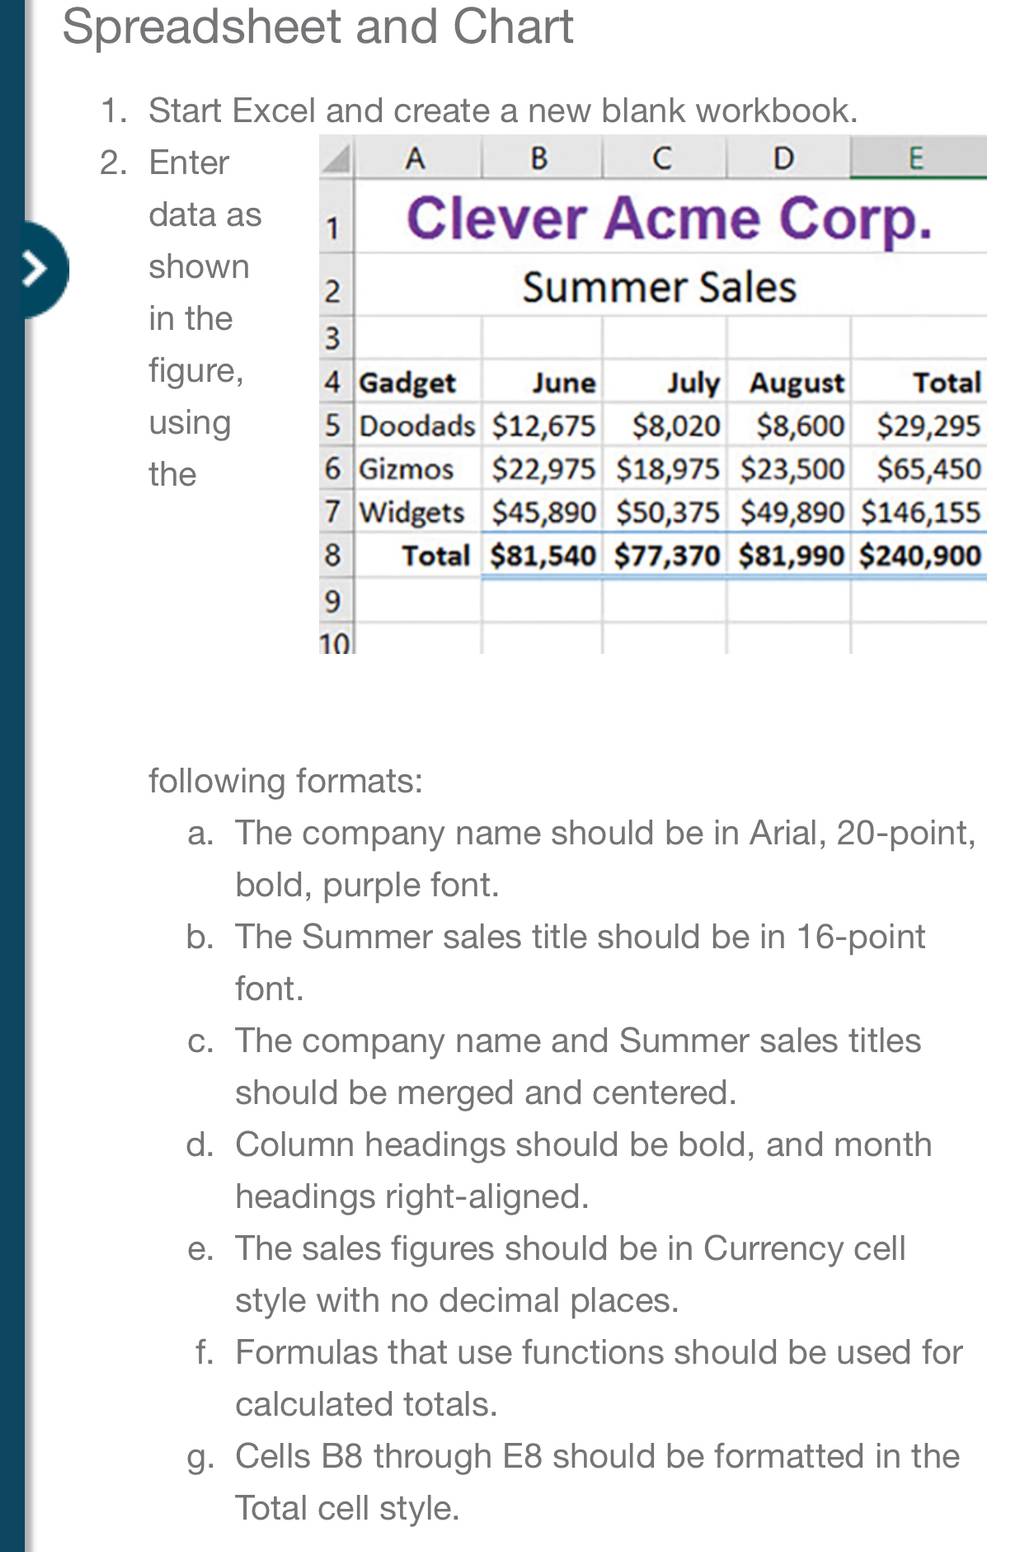This screenshot has width=1024, height=1552.
Task: Select the grand total cell $240,900
Action: coord(919,555)
